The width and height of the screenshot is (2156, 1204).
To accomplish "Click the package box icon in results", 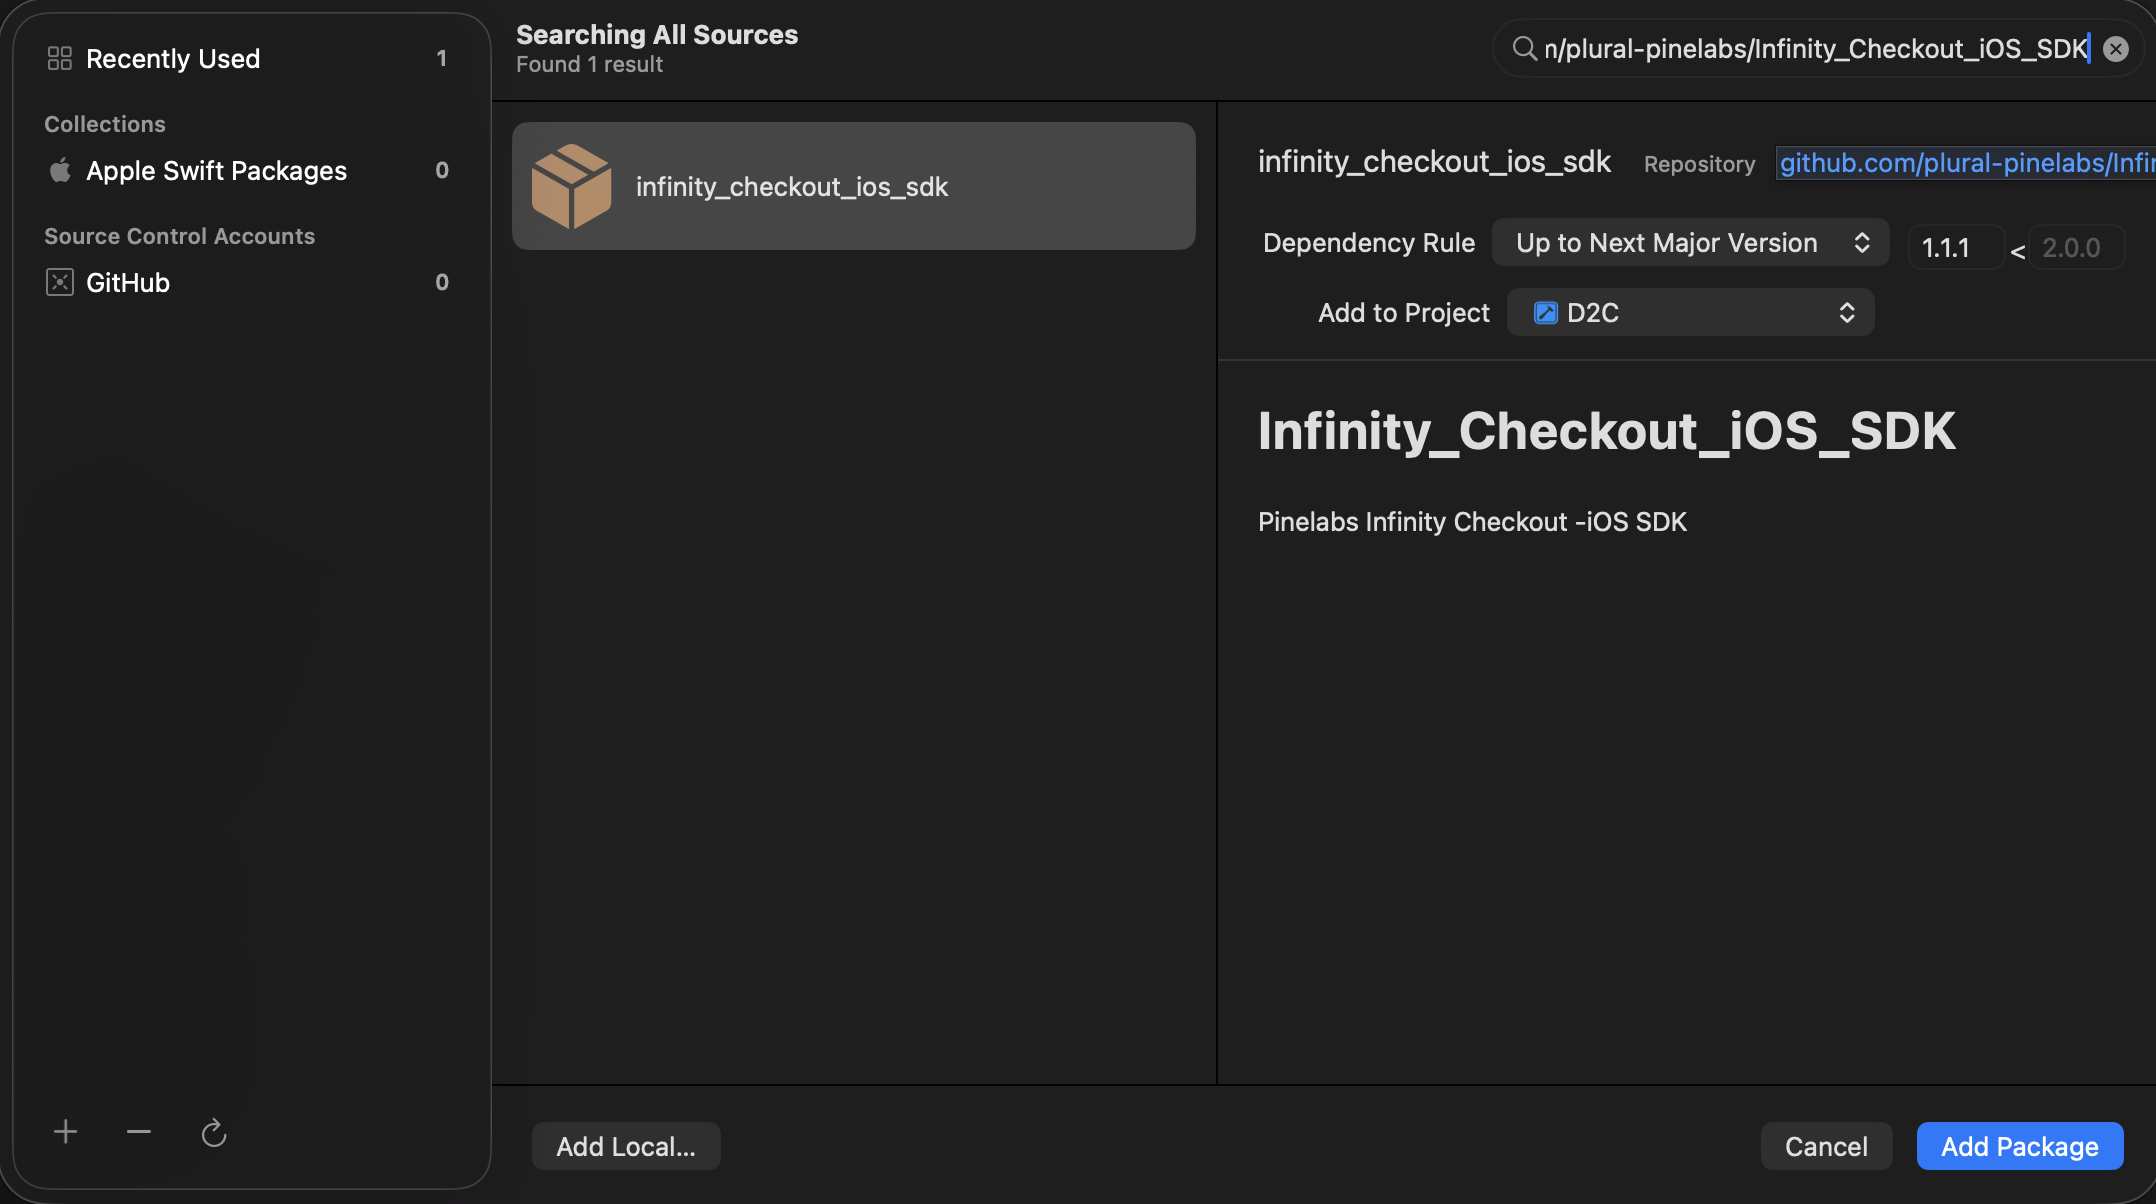I will (571, 187).
